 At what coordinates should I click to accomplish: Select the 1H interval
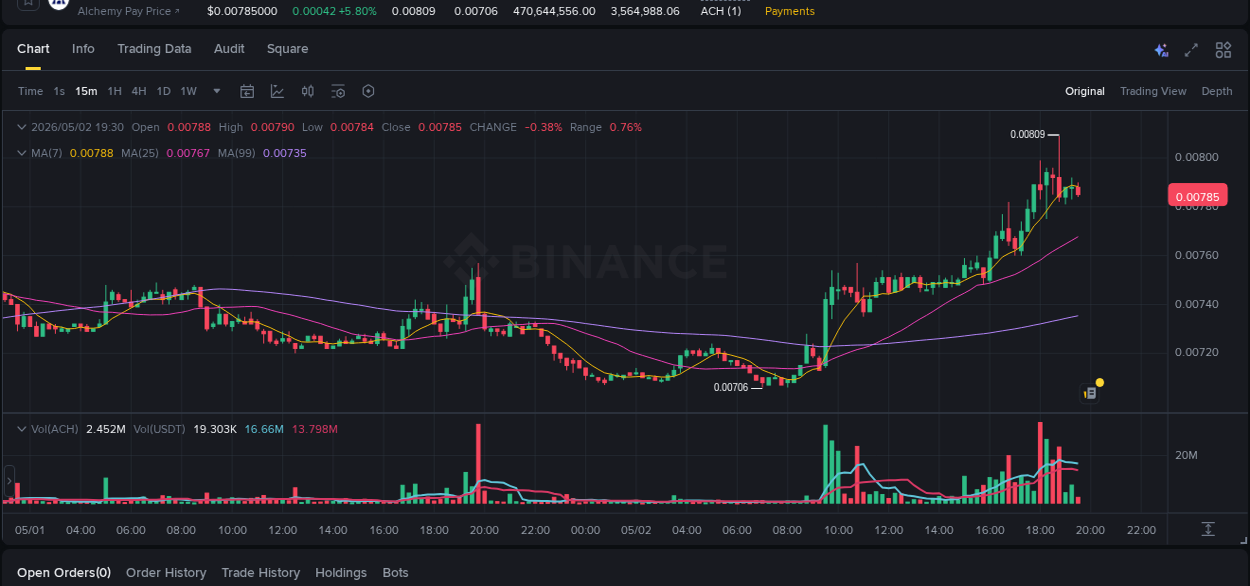[114, 91]
